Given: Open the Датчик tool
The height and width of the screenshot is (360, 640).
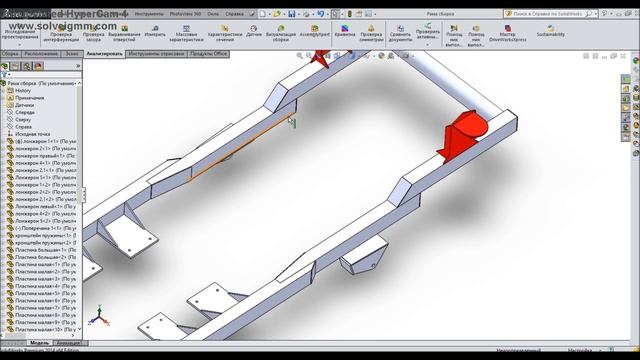Looking at the screenshot, I should coord(253,31).
